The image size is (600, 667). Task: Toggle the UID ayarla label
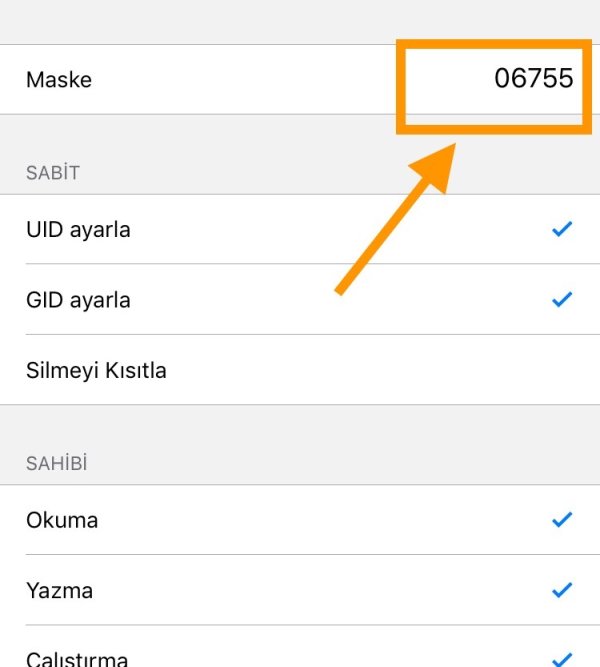point(78,230)
